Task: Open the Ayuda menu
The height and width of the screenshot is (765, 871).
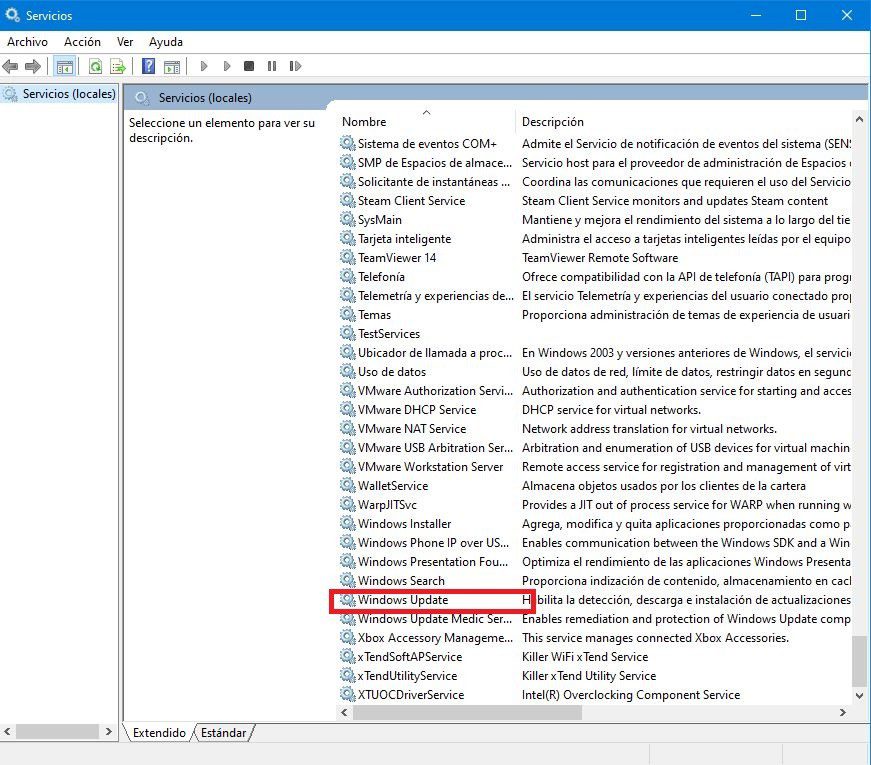Action: click(x=166, y=42)
